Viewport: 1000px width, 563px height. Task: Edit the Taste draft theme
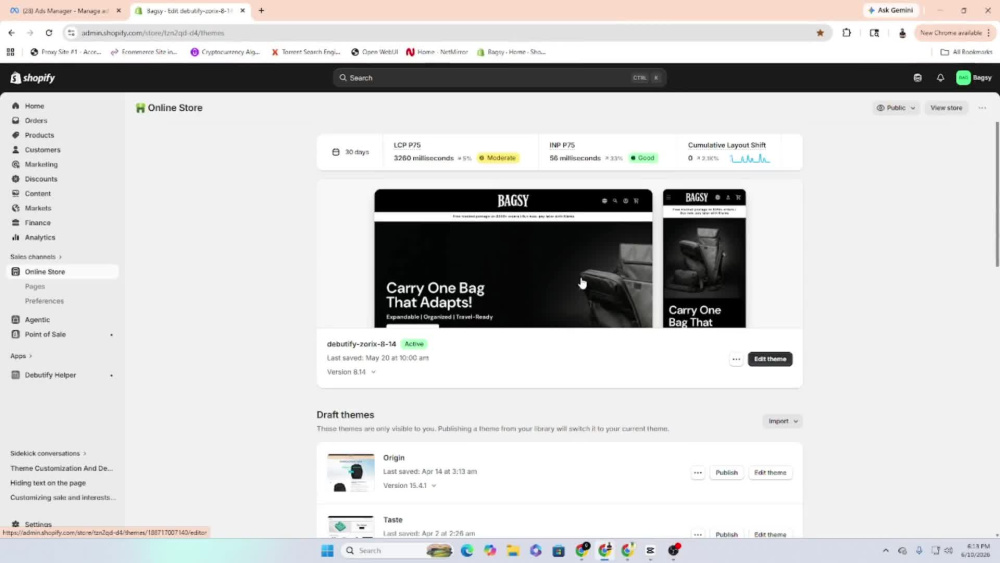click(770, 534)
